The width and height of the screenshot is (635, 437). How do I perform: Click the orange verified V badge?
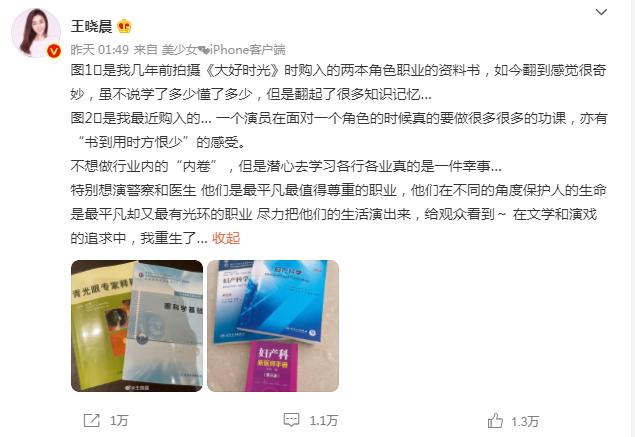point(53,51)
